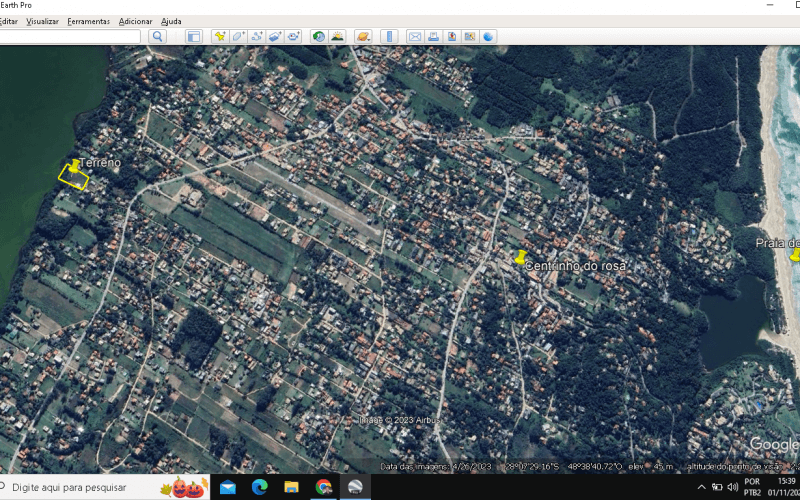
Task: Toggle sunlight across the landscape
Action: (x=337, y=36)
